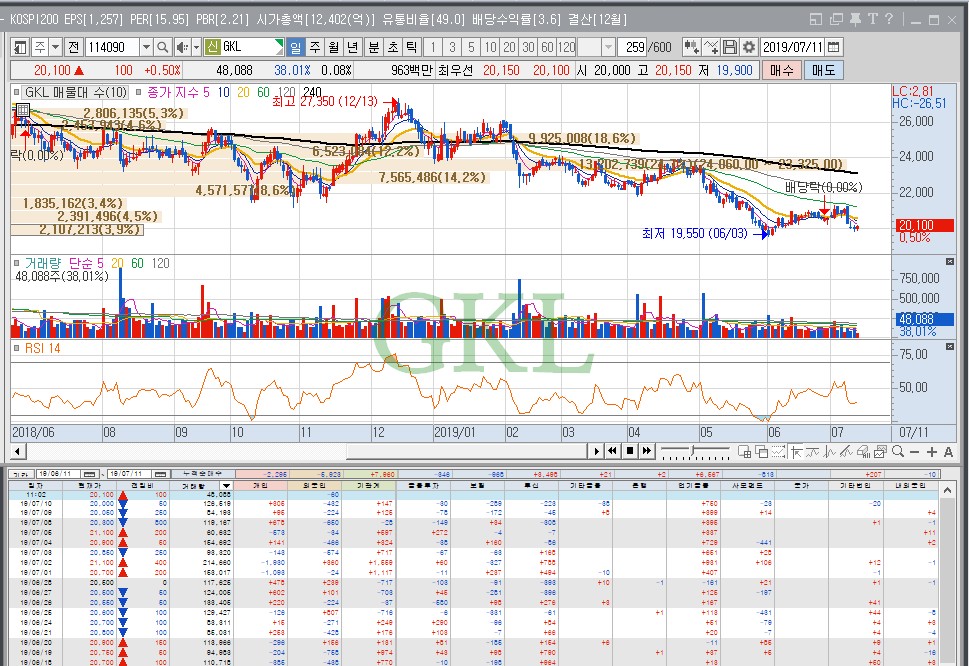The width and height of the screenshot is (969, 666).
Task: Select the 120 interval button
Action: click(x=567, y=47)
